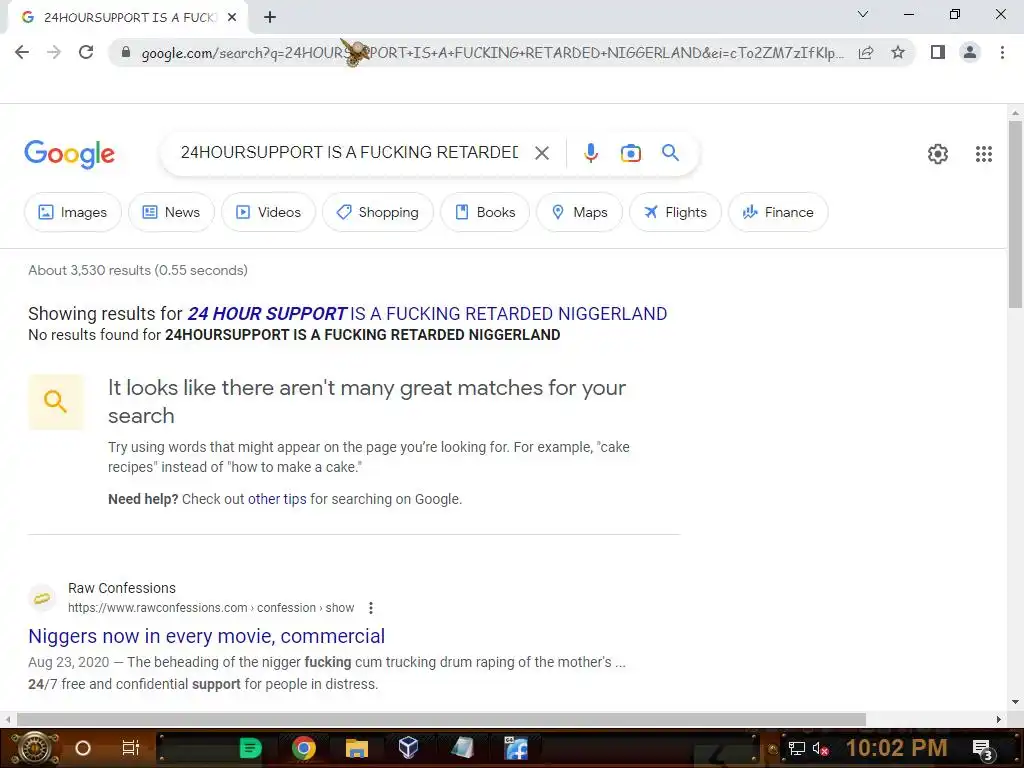Image resolution: width=1024 pixels, height=768 pixels.
Task: Click the scroll right arrow
Action: click(x=999, y=720)
